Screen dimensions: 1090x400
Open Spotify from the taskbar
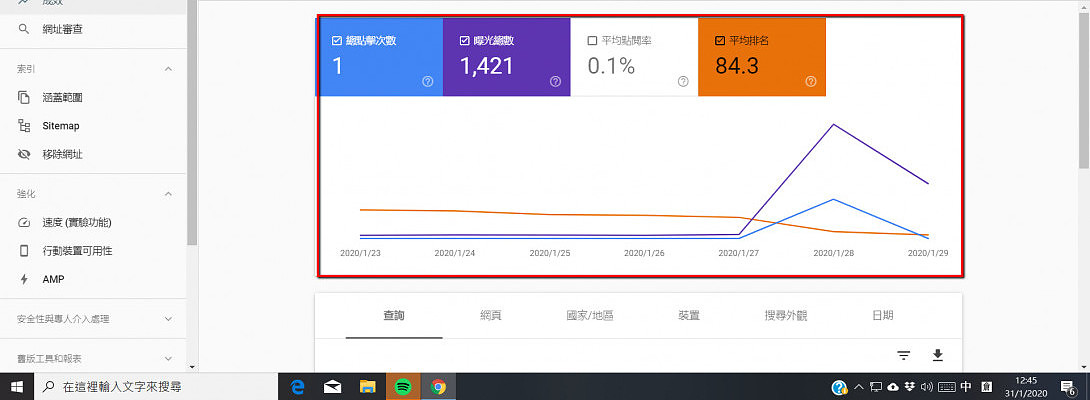click(402, 387)
